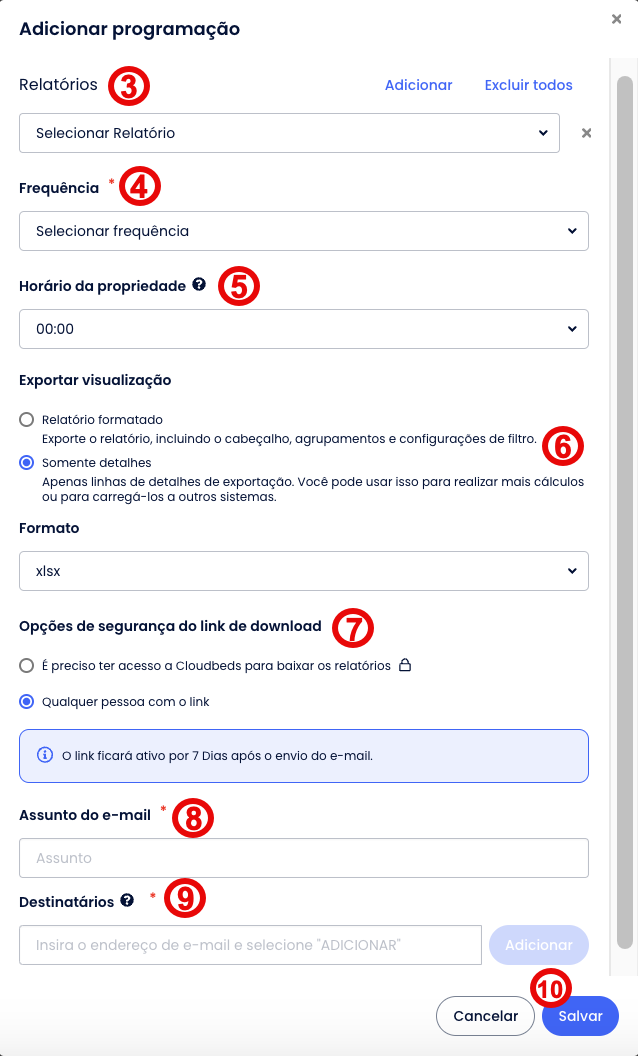Open the Selecionar Relatório dropdown
Viewport: 638px width, 1056px height.
289,133
